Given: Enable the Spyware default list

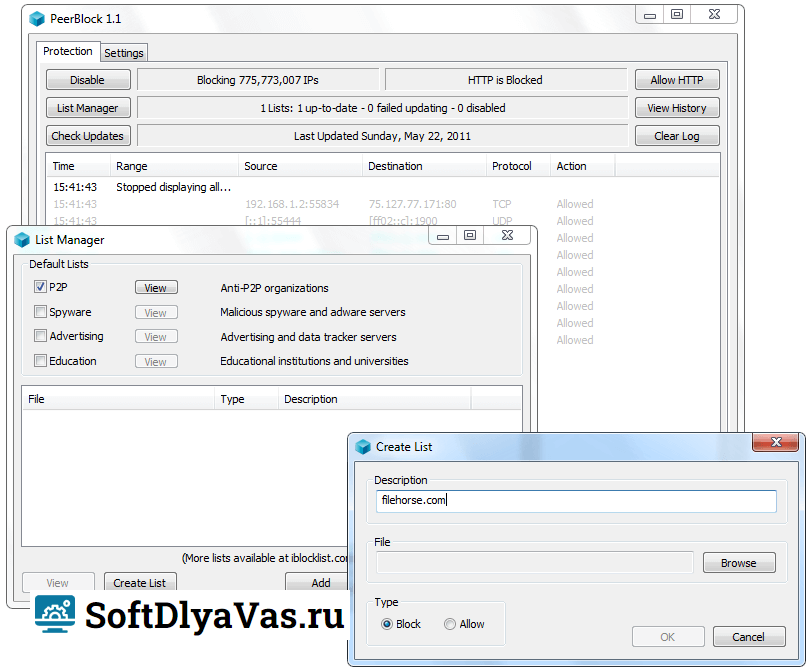Looking at the screenshot, I should (40, 312).
